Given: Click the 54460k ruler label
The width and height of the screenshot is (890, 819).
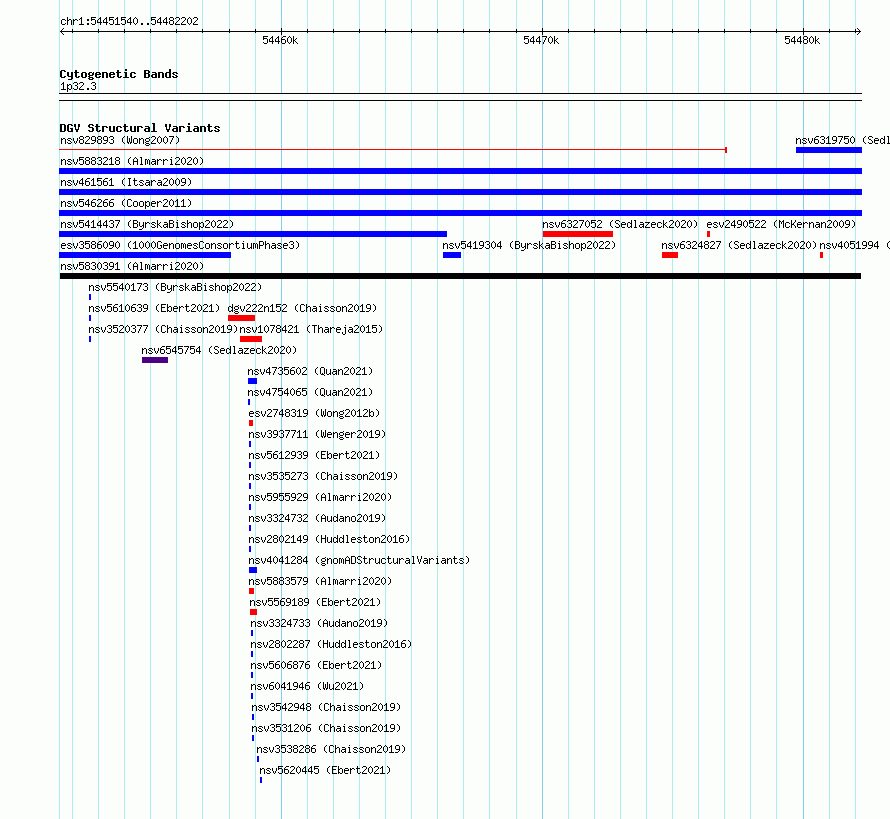Looking at the screenshot, I should click(x=280, y=40).
